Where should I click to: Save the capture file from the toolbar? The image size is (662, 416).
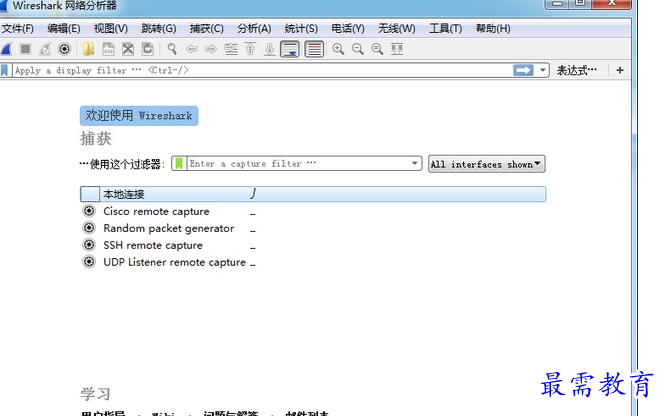109,49
